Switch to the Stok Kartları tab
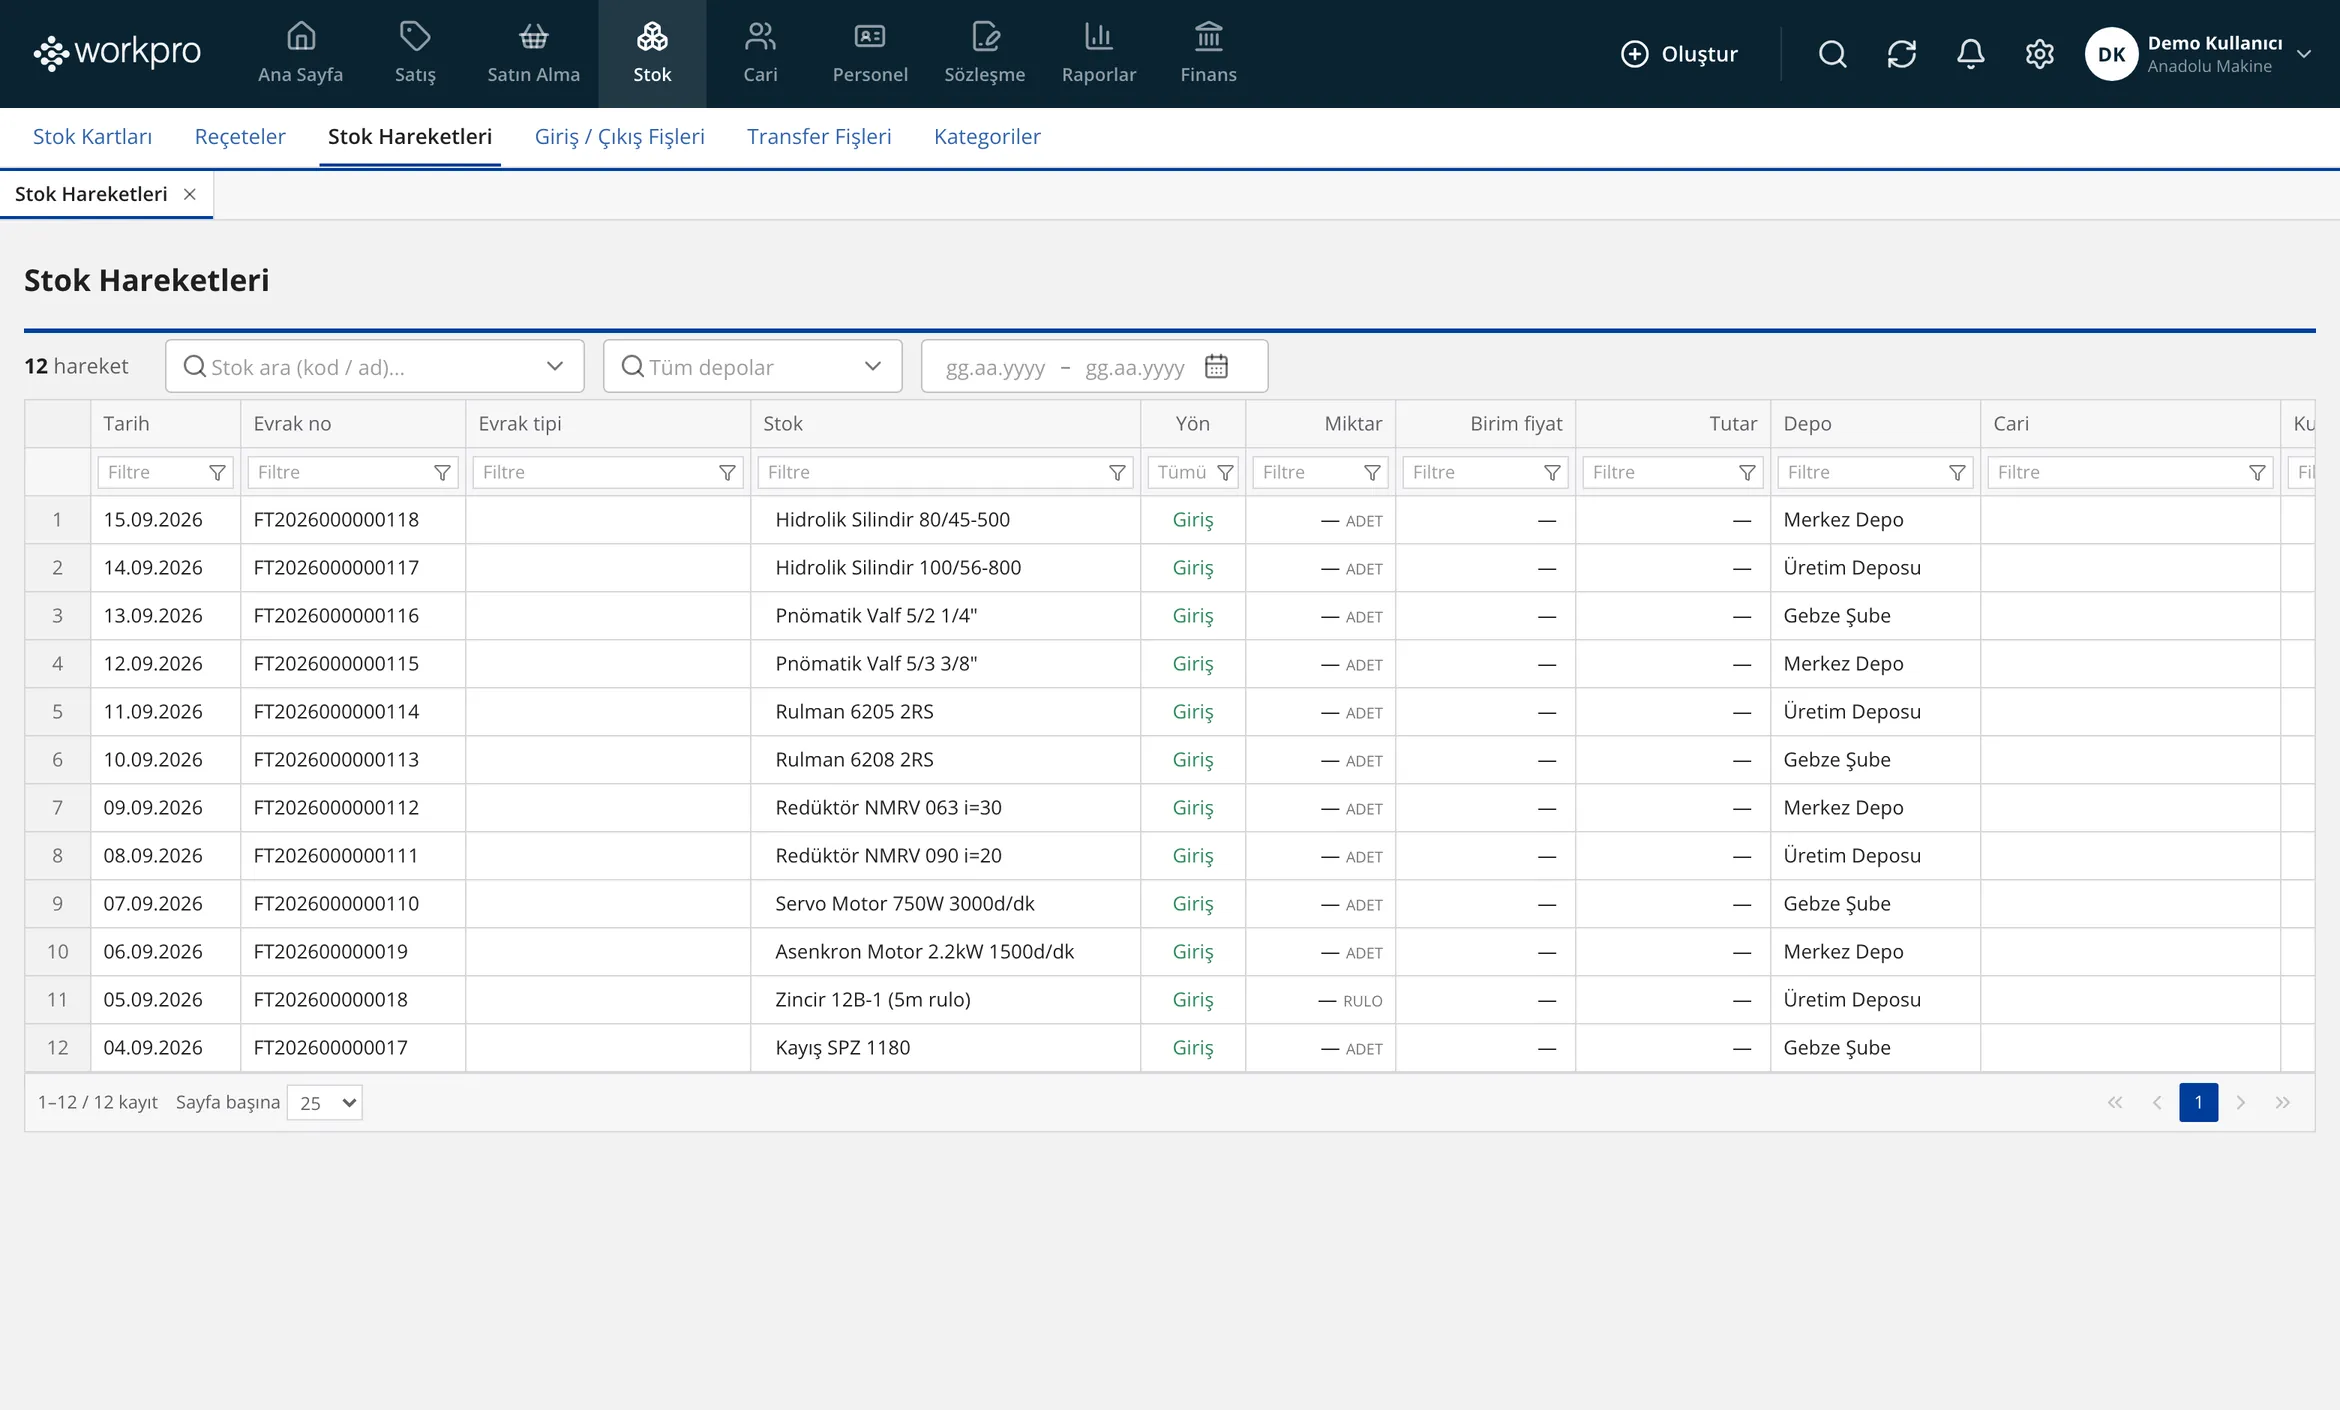 [x=92, y=136]
